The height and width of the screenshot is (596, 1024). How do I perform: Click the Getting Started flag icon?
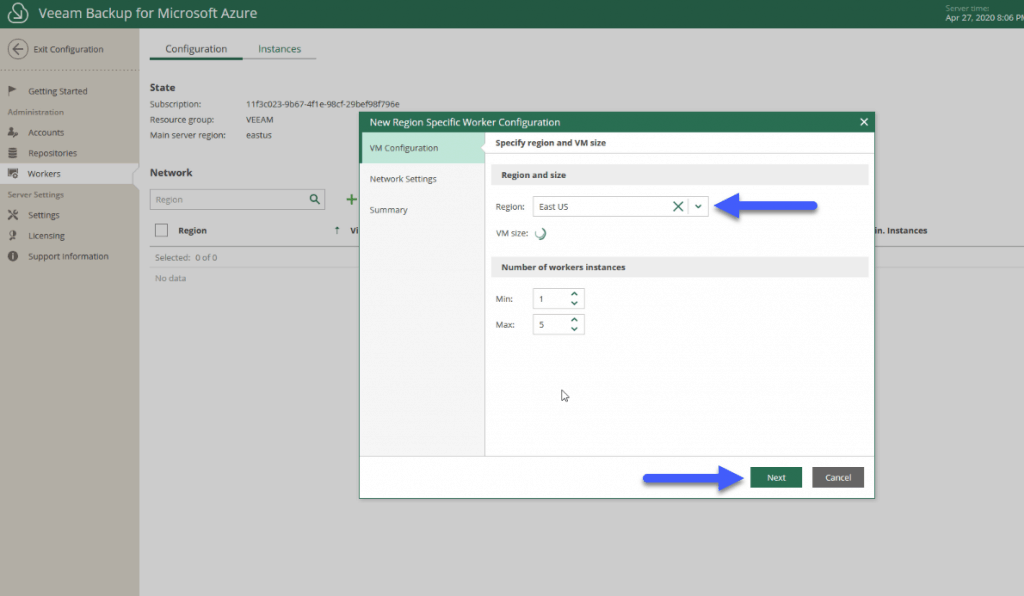(x=12, y=90)
